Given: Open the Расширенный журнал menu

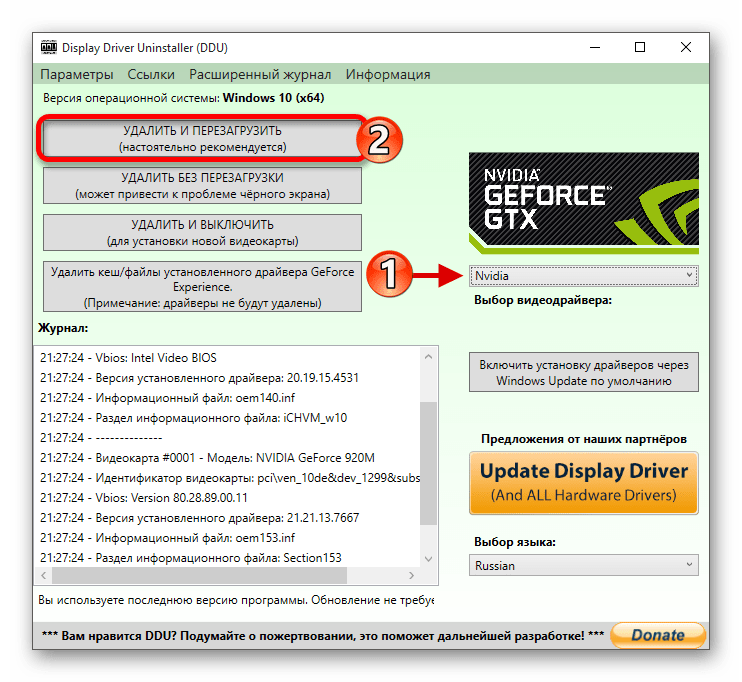Looking at the screenshot, I should tap(260, 74).
